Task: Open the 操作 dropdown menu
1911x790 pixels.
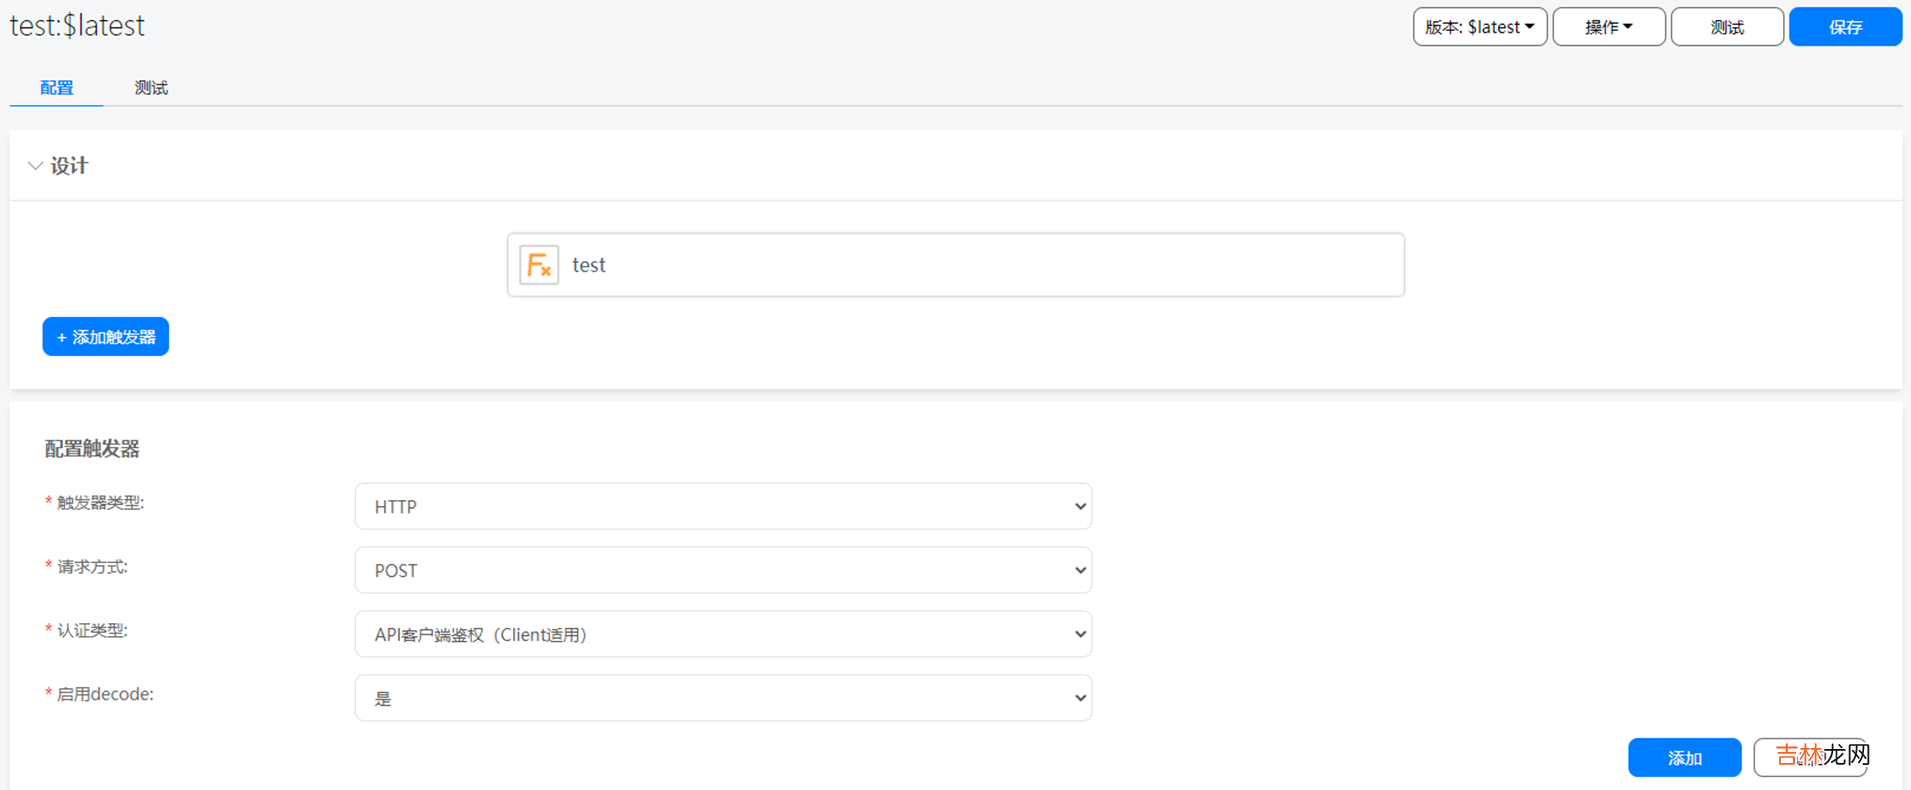Action: point(1608,27)
